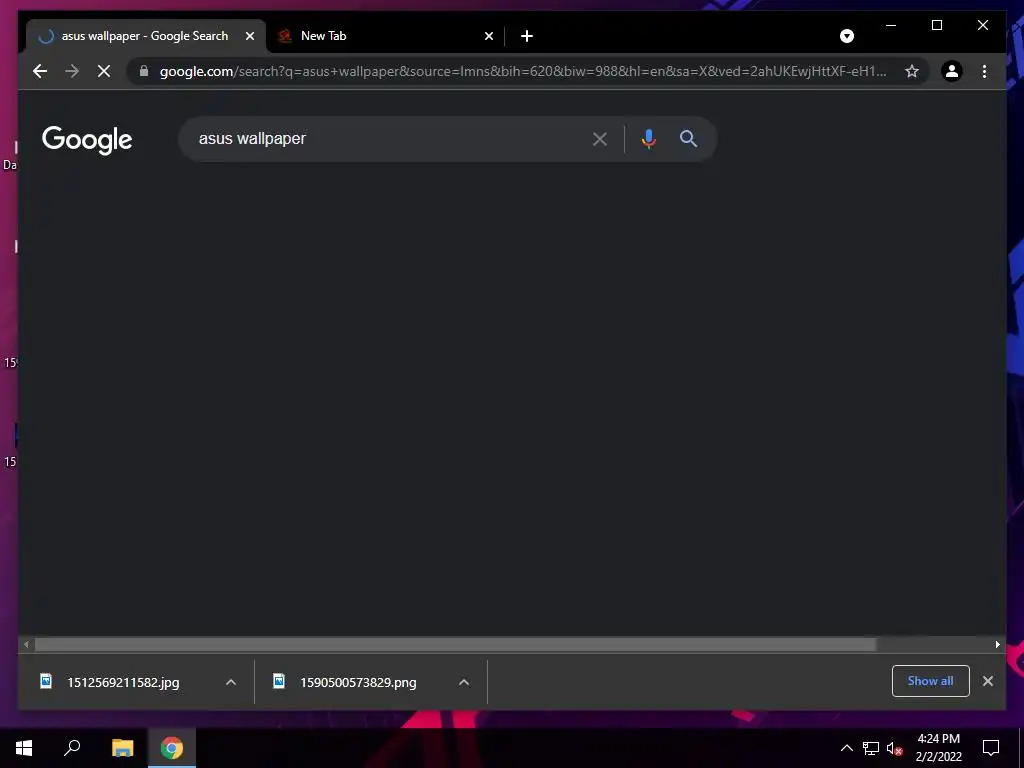Click the horizontal scrollbar thumb
1024x768 pixels.
click(455, 645)
